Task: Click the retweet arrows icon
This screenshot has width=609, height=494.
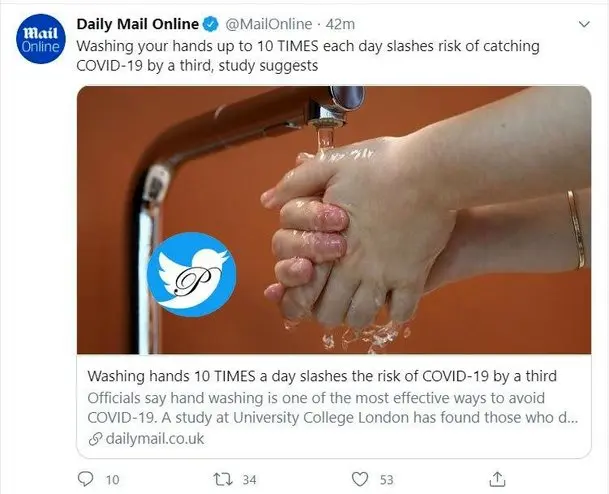Action: point(224,479)
